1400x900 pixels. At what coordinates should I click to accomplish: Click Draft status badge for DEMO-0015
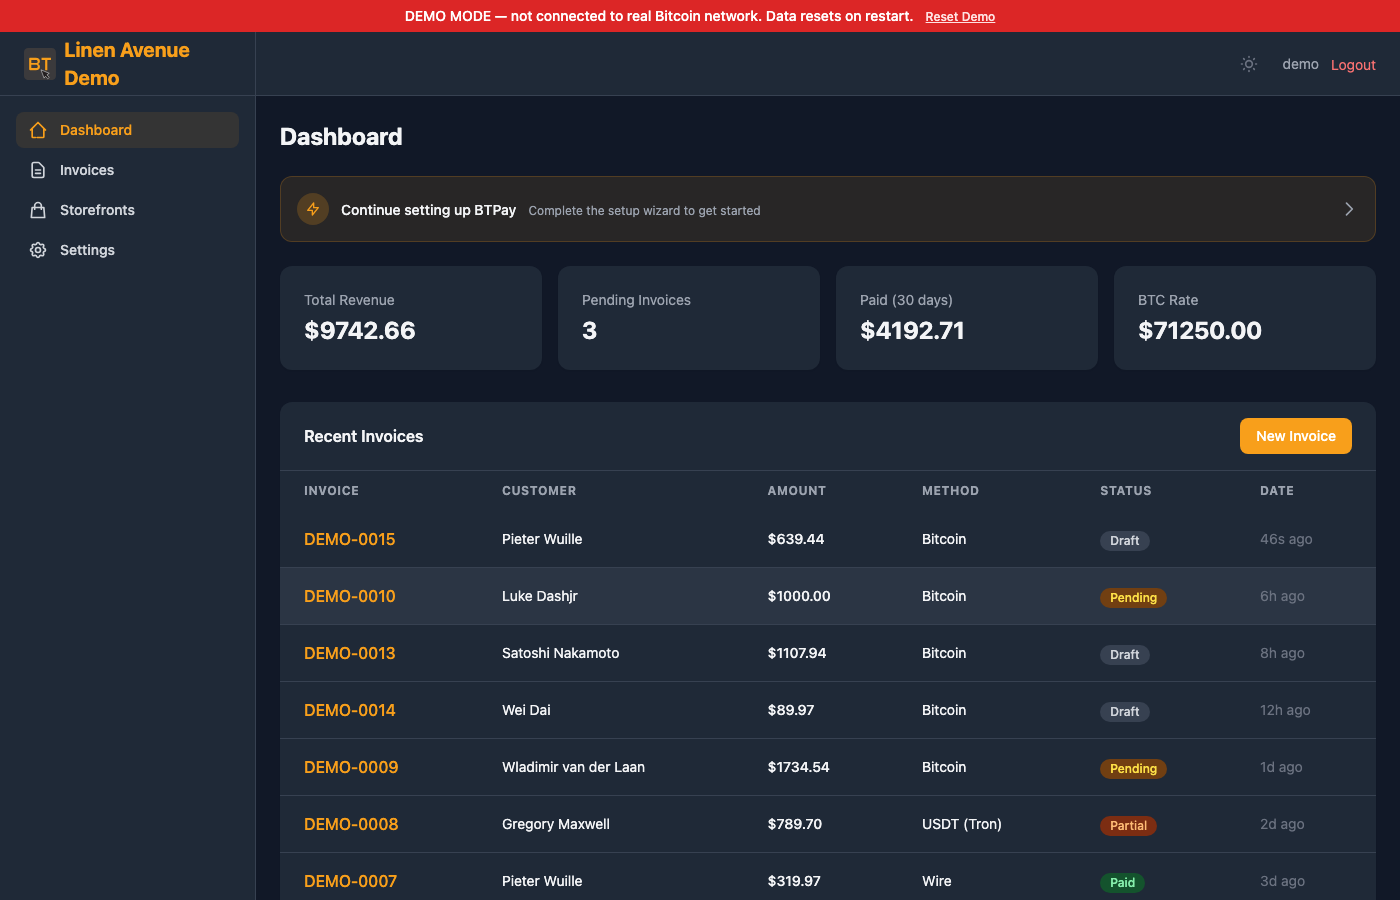pos(1125,541)
